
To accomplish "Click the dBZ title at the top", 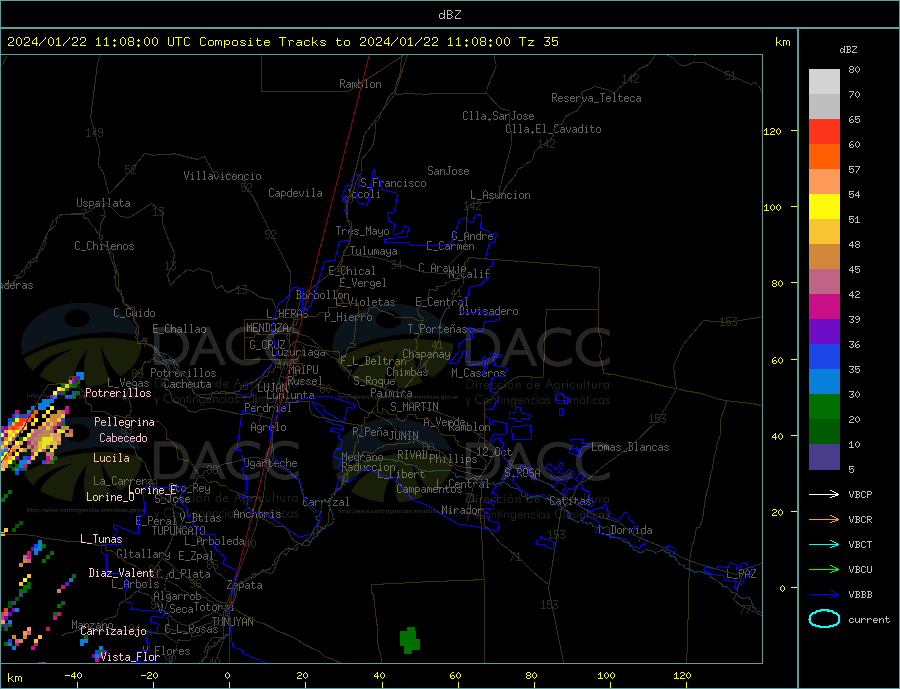I will (449, 15).
